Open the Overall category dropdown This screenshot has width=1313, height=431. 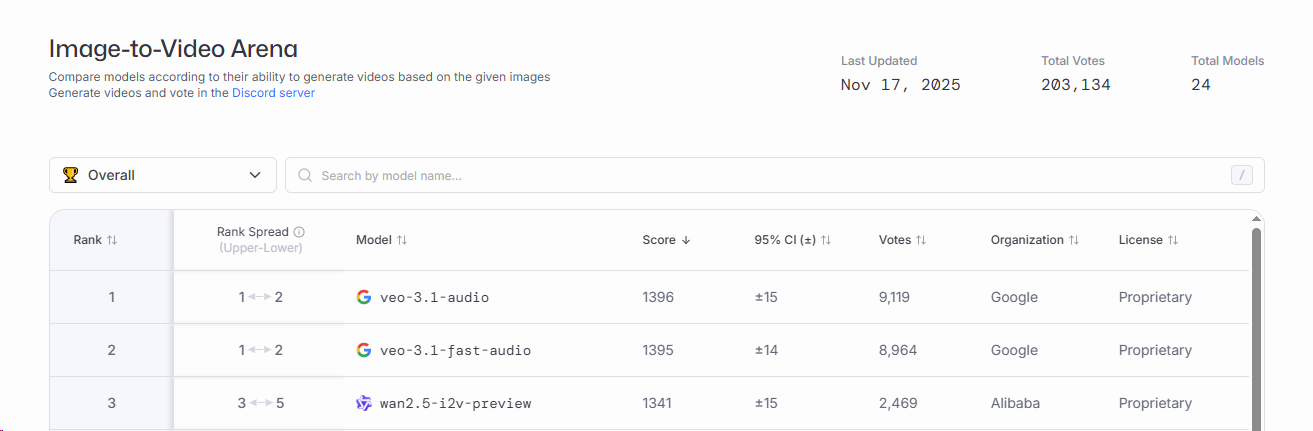coord(163,175)
